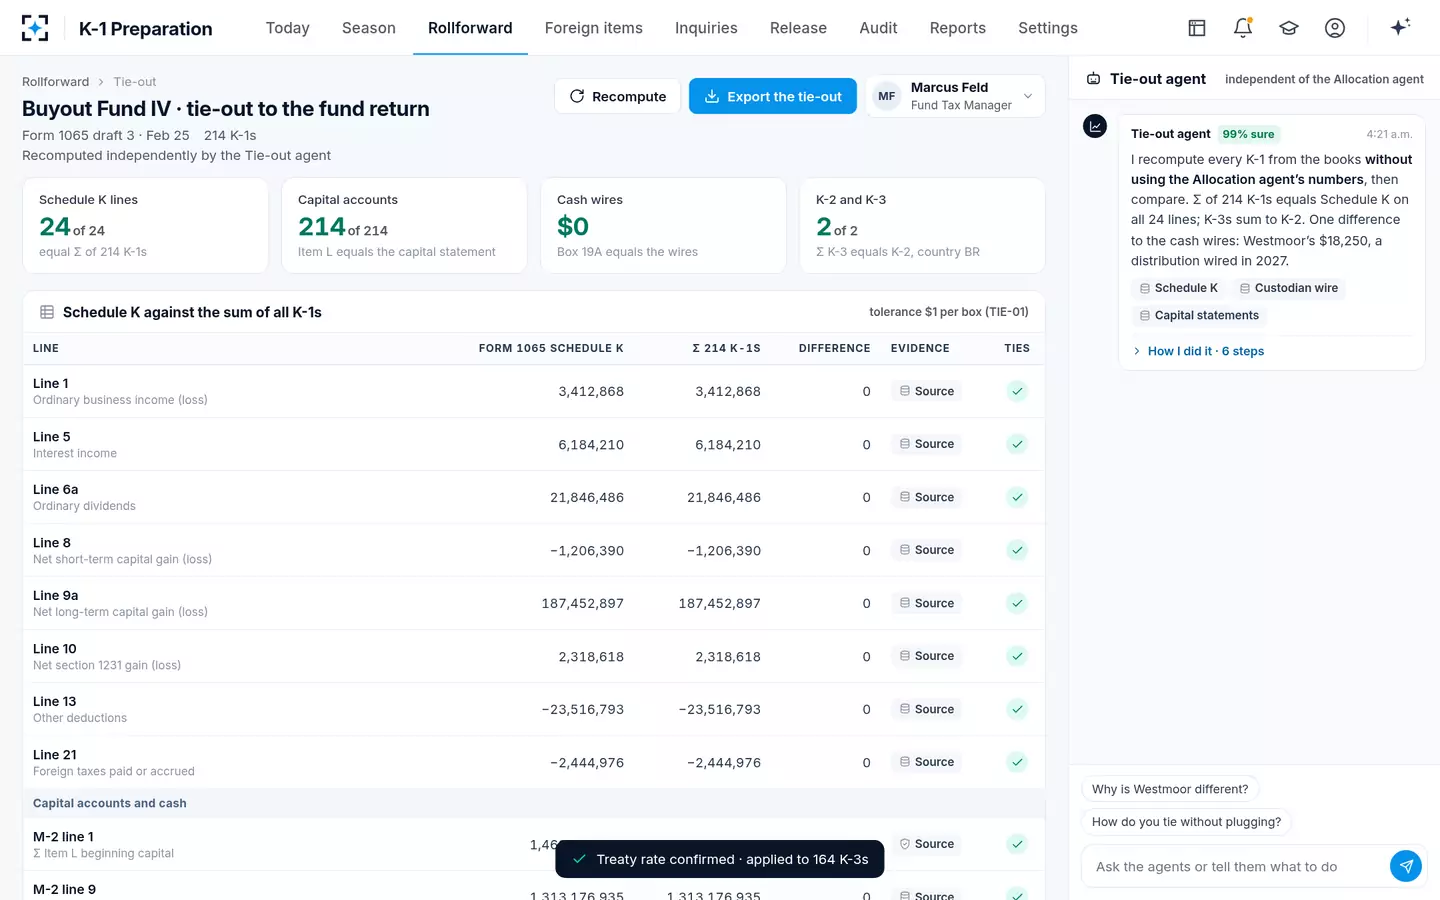Screen dimensions: 1440x900
Task: Open the Marcus Feld user dropdown
Action: coord(955,96)
